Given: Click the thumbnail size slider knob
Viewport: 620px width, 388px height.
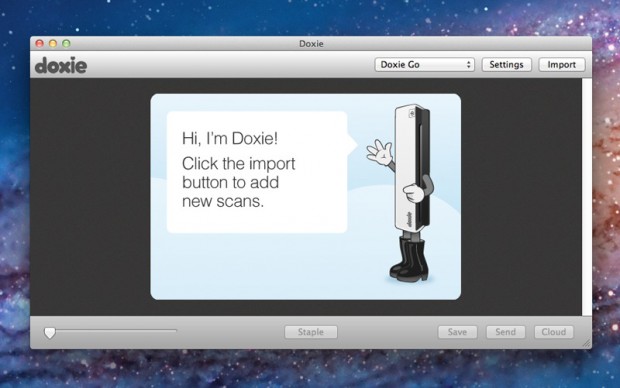Looking at the screenshot, I should coord(50,333).
